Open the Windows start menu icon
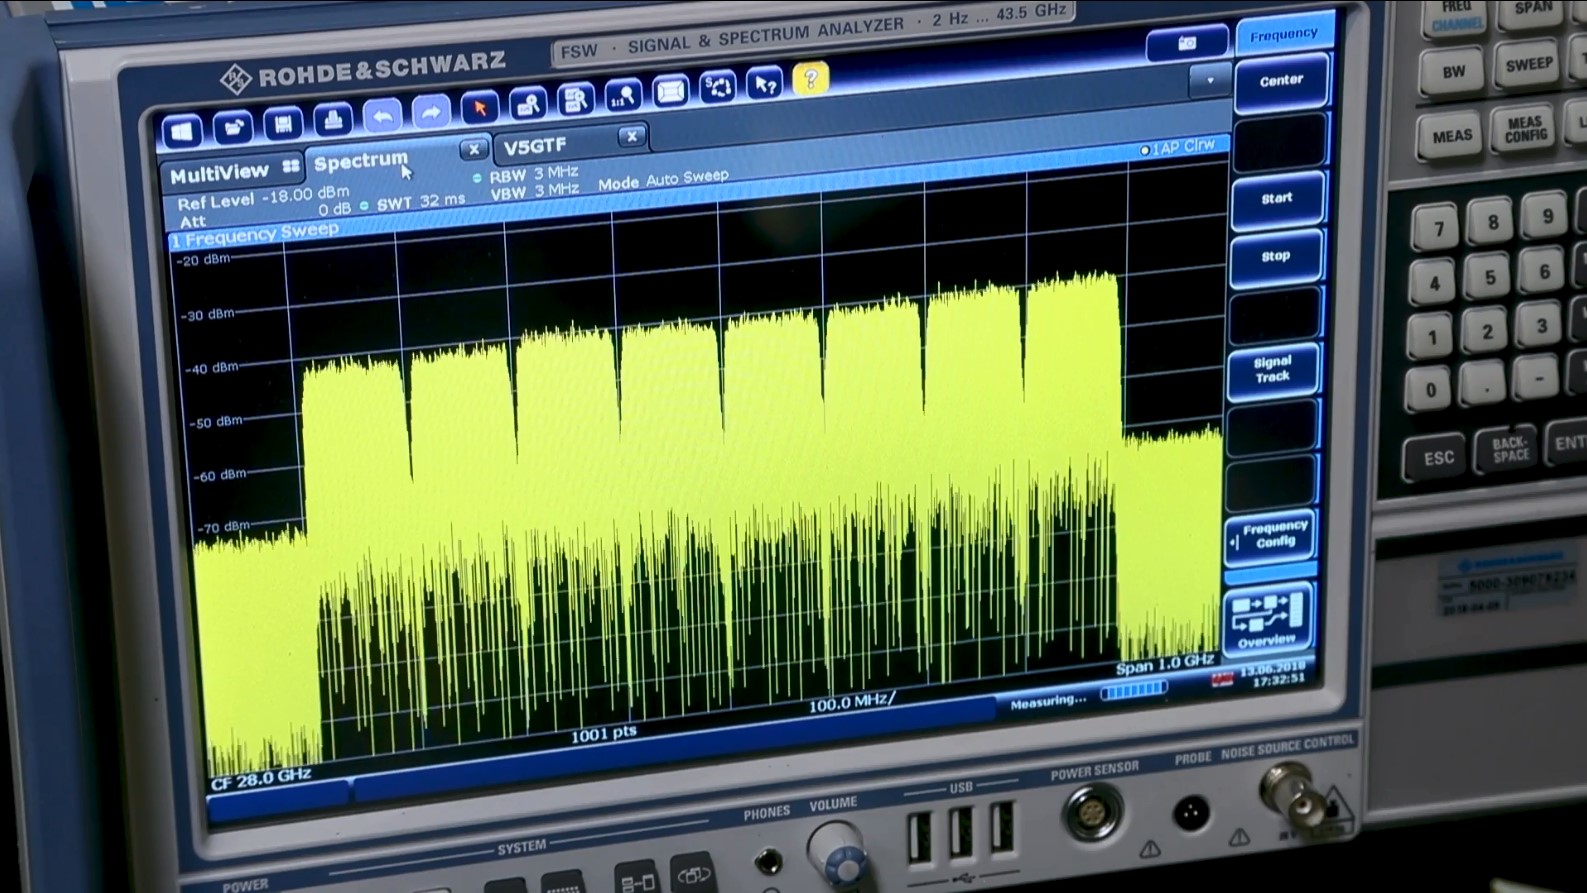 tap(182, 130)
